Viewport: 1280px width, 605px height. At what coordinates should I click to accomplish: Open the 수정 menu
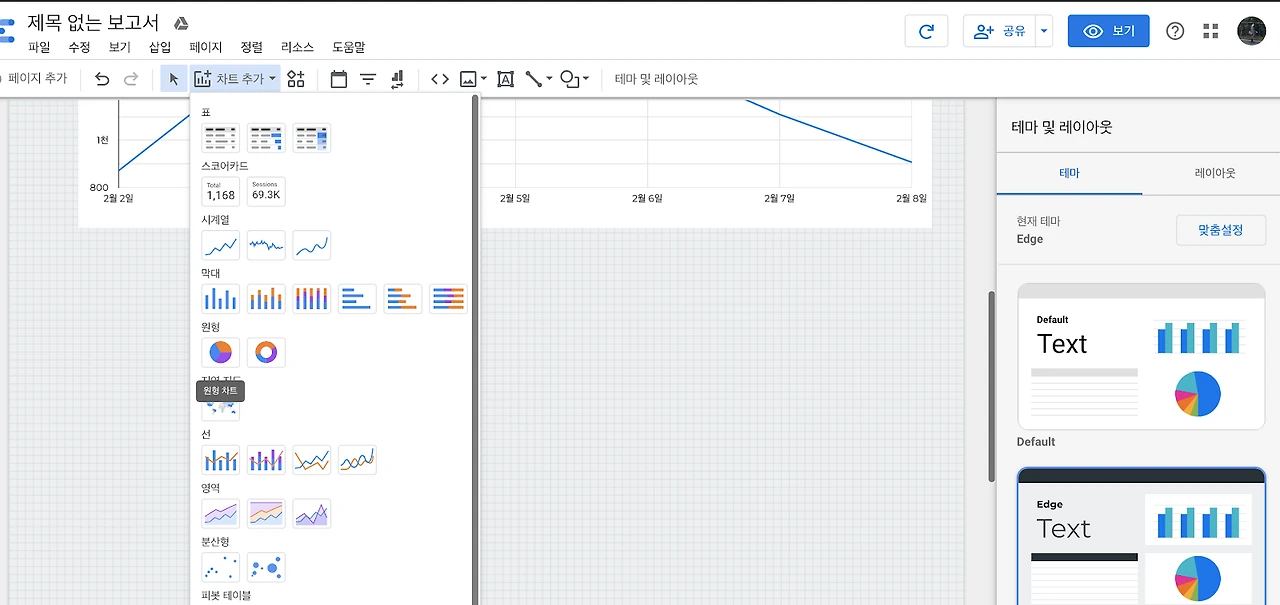(x=79, y=47)
